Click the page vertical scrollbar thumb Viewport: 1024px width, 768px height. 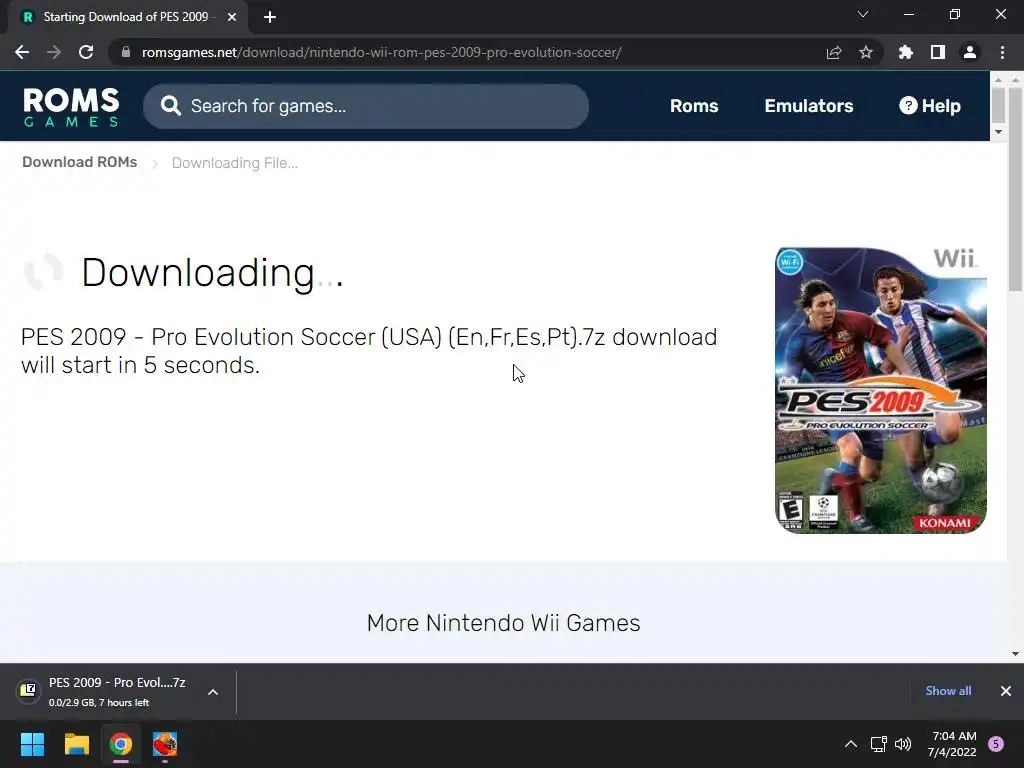[1015, 188]
